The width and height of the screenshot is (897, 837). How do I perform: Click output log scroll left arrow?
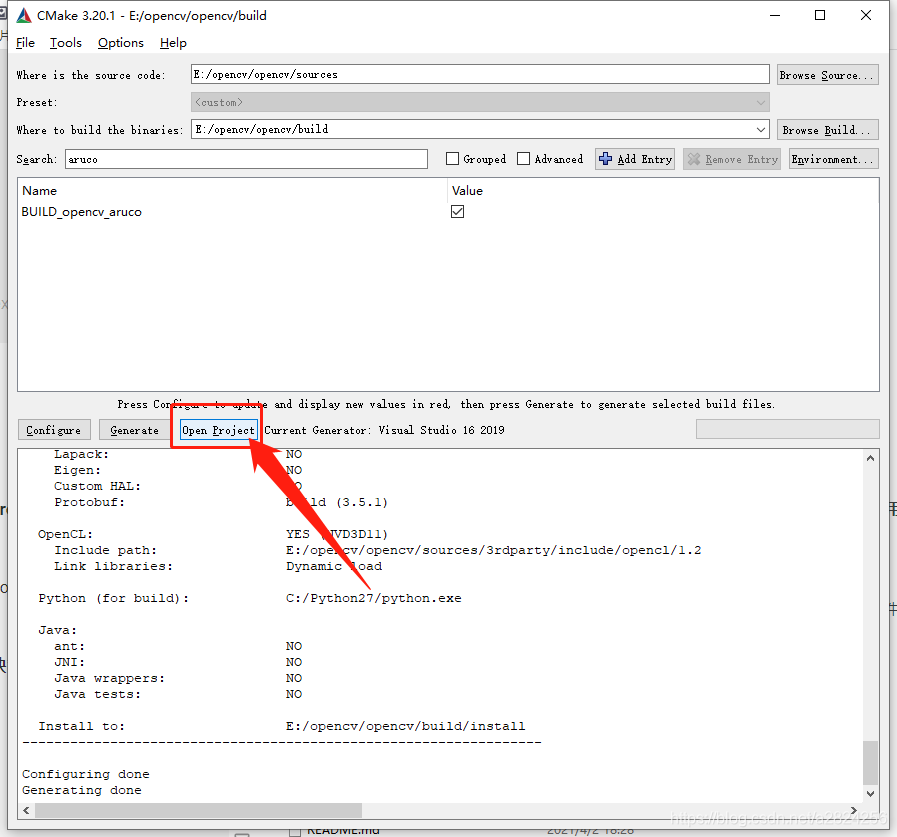[26, 811]
